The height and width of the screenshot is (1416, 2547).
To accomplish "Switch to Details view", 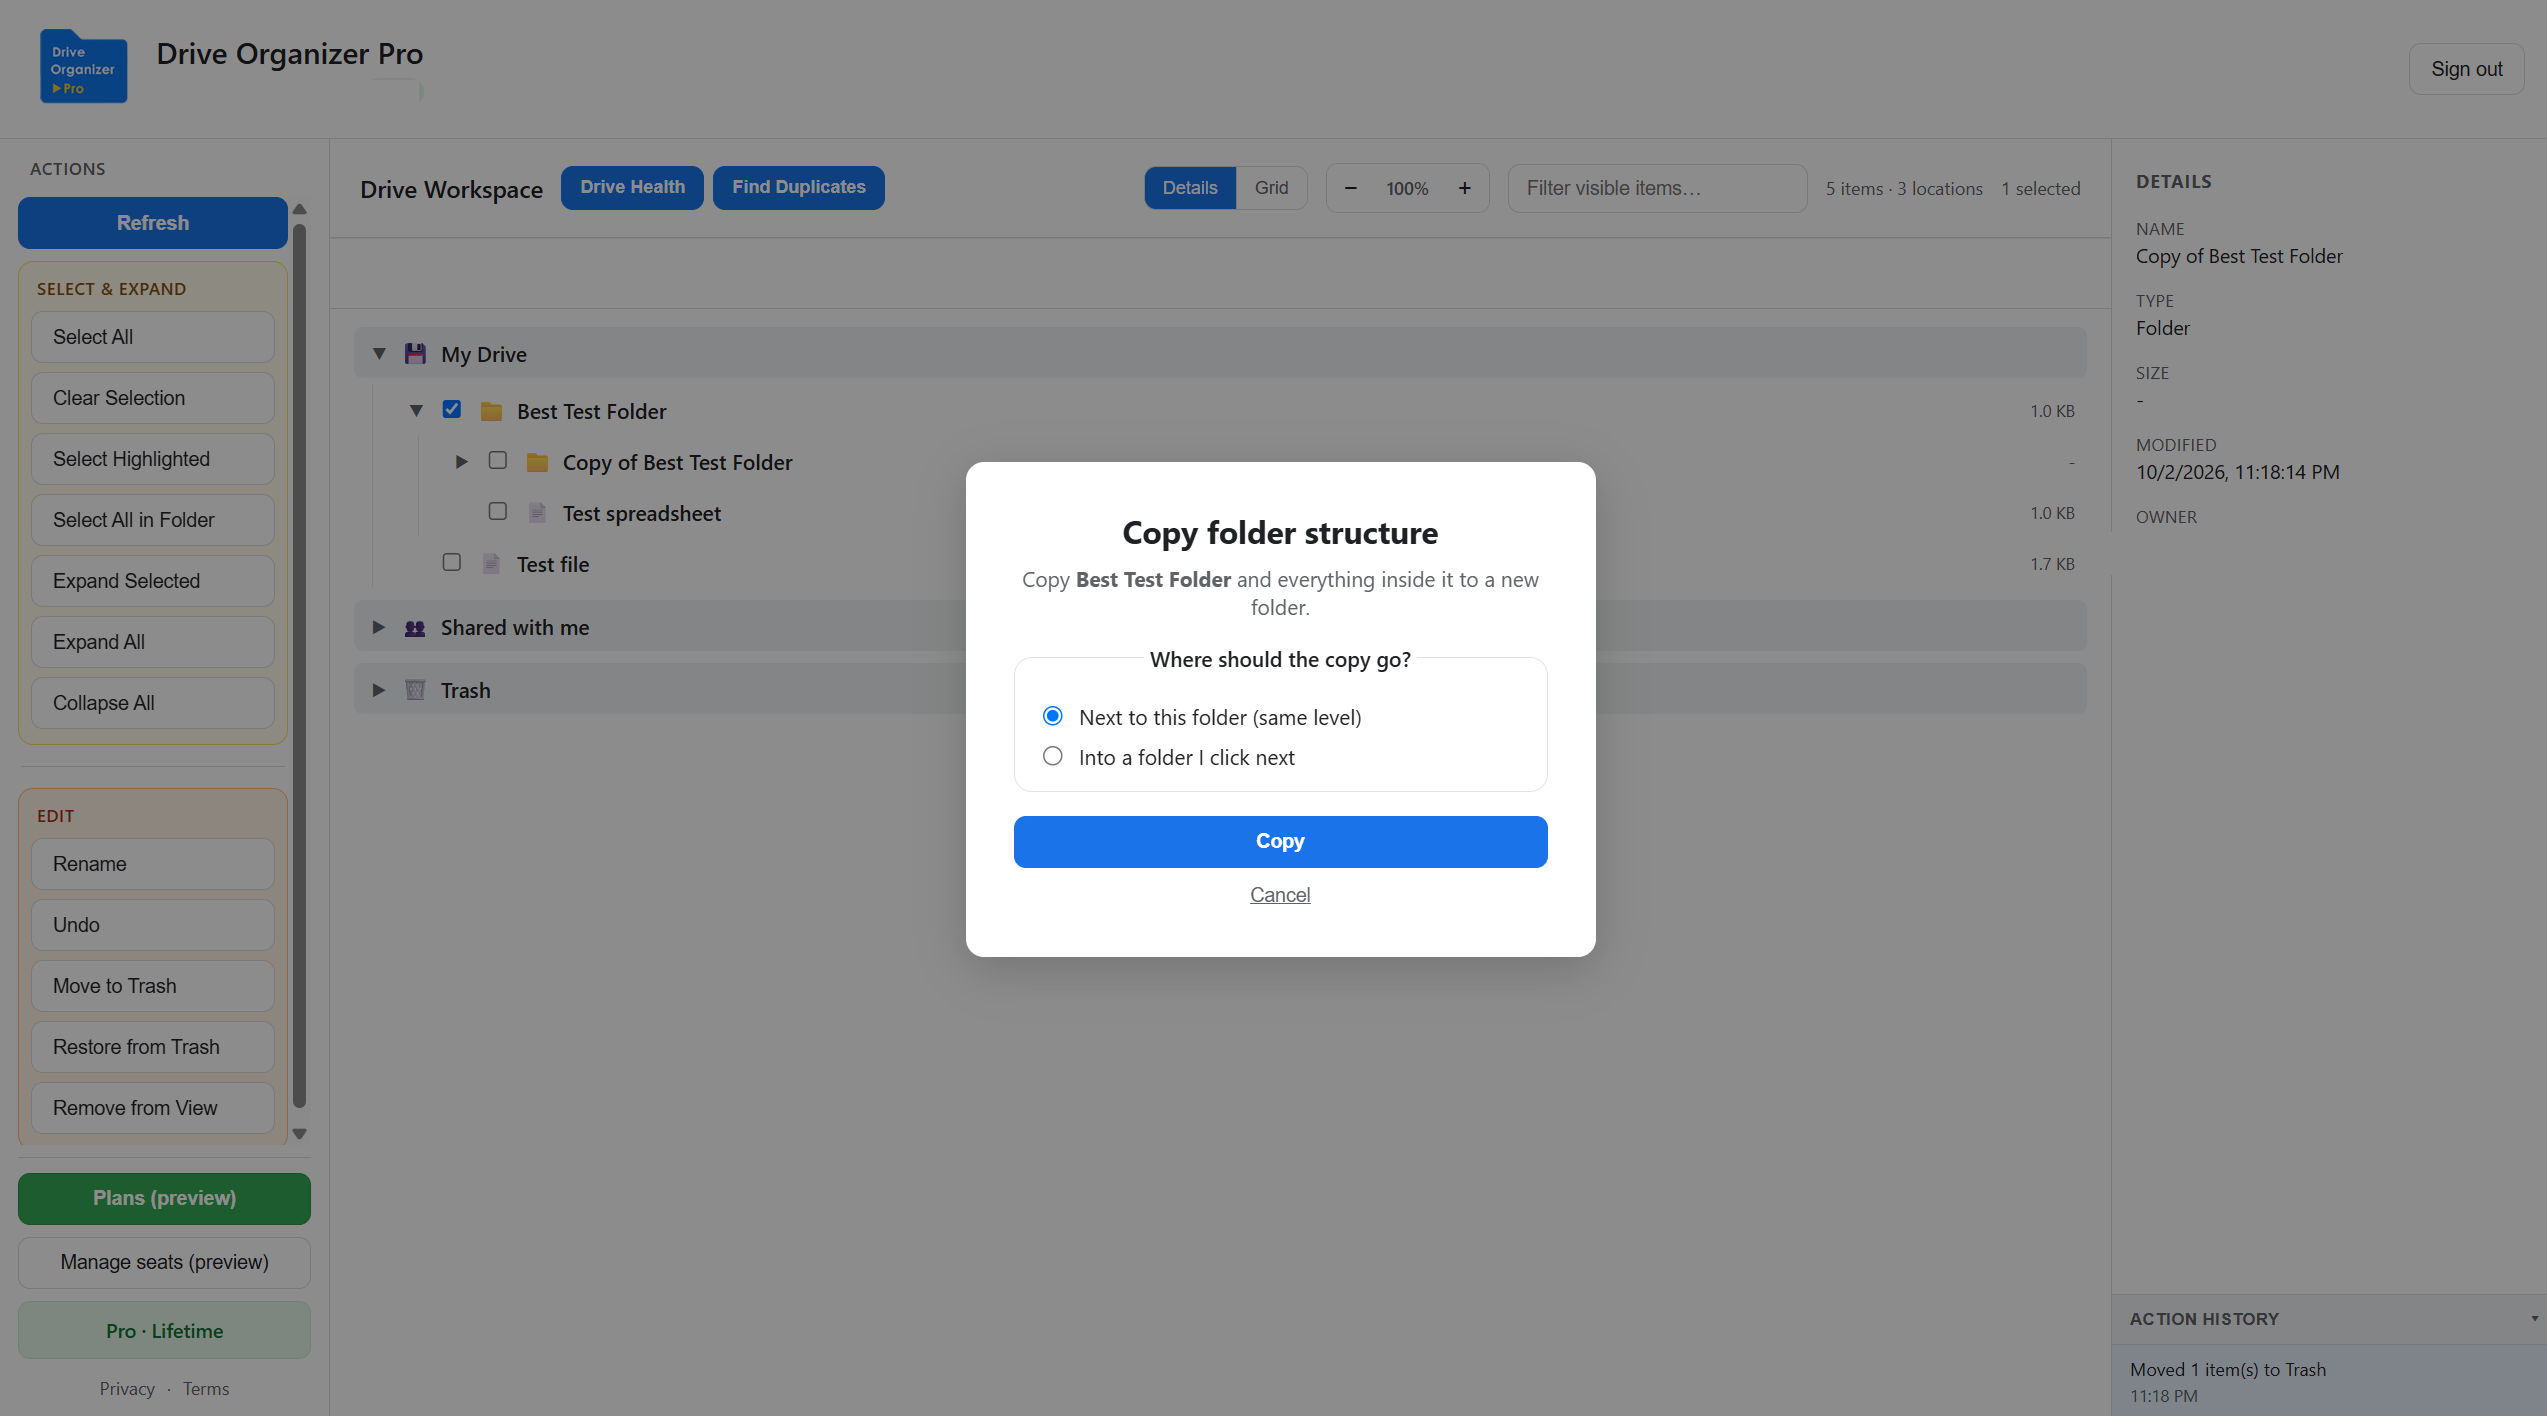I will (1190, 188).
